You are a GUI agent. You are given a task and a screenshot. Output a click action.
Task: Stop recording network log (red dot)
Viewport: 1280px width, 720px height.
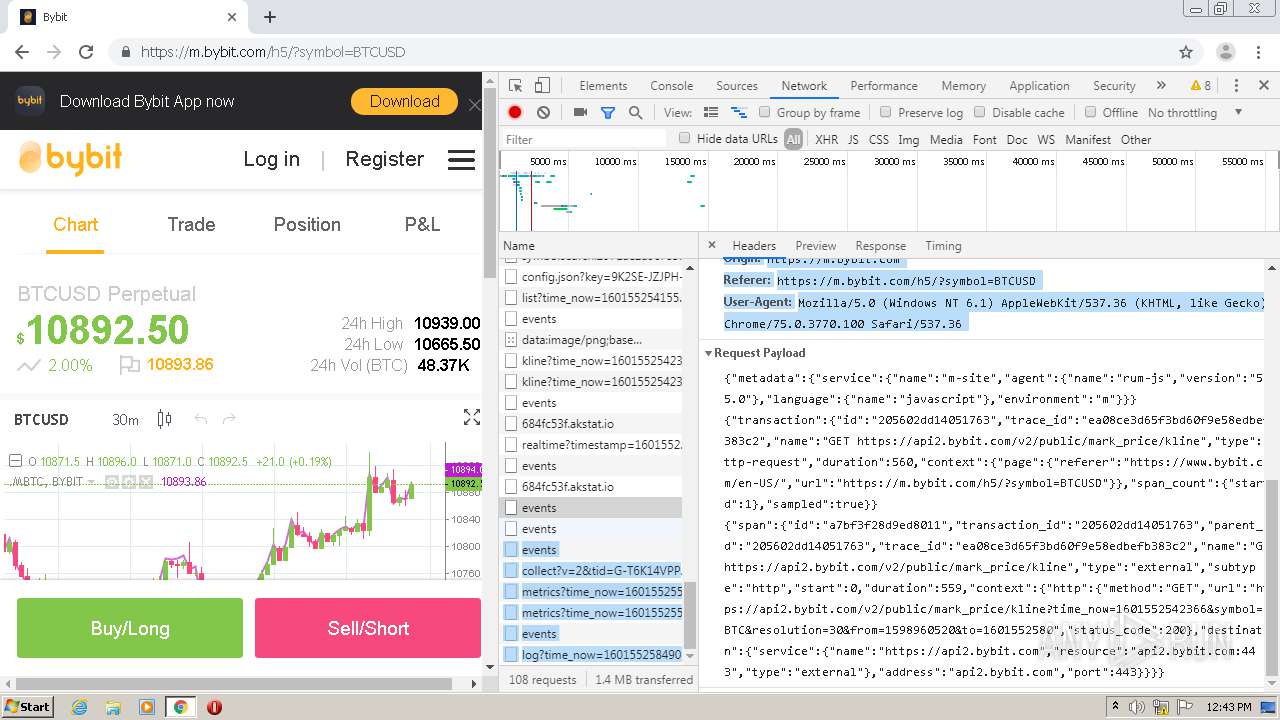515,113
